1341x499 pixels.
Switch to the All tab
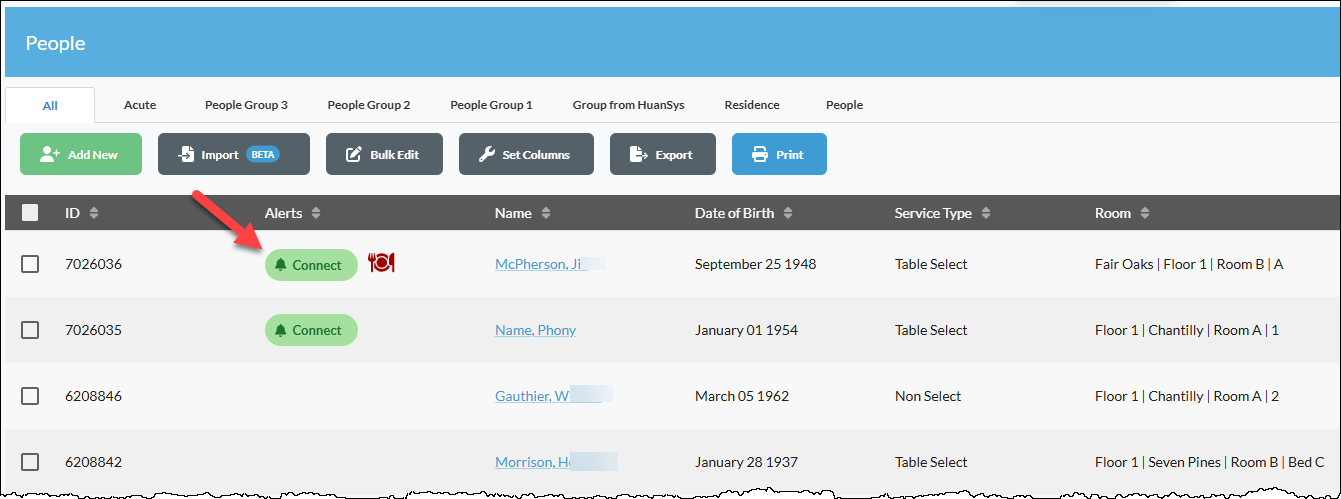click(50, 105)
